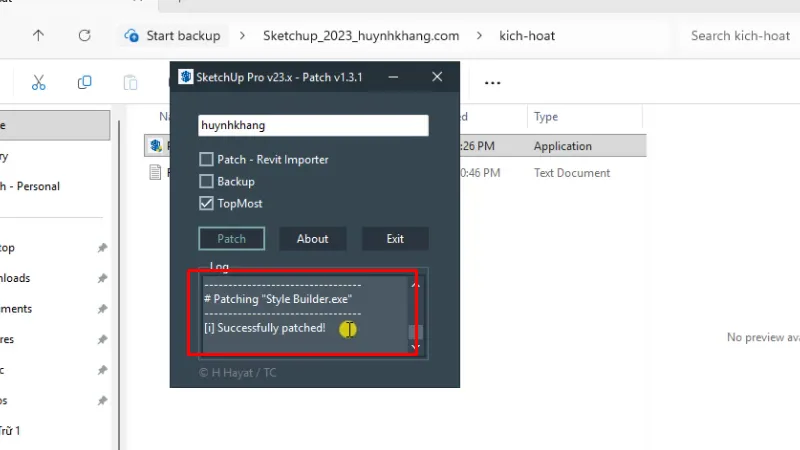The width and height of the screenshot is (800, 450).
Task: Refresh the folder with the reload icon
Action: coord(85,36)
